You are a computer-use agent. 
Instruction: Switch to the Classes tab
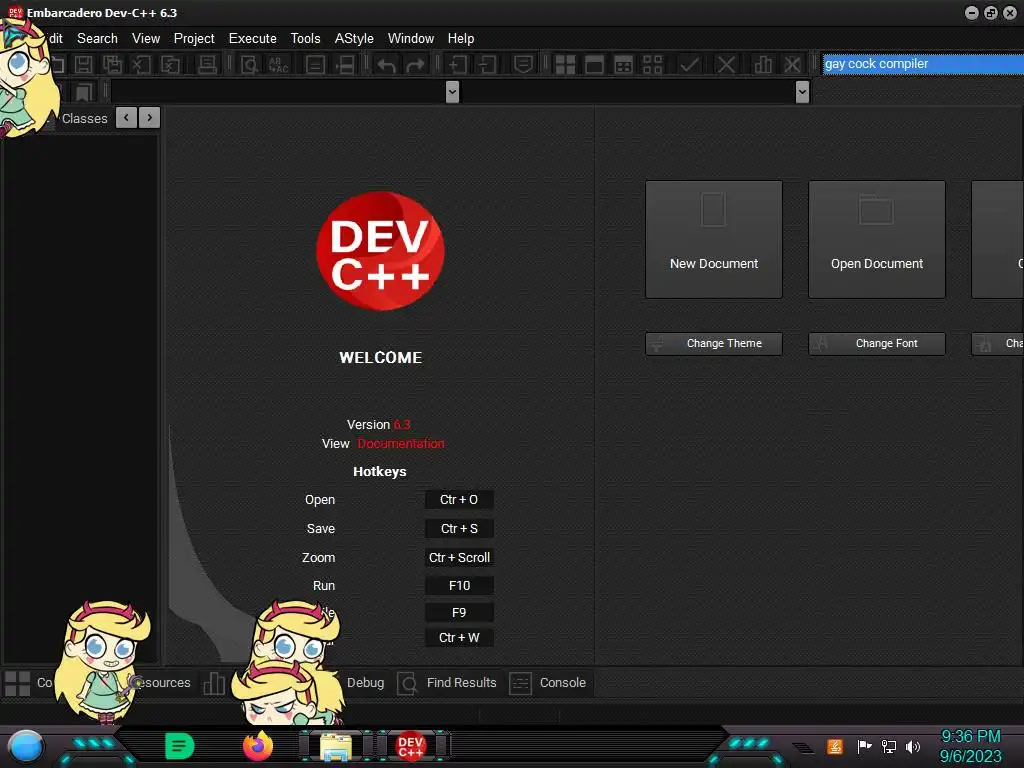pyautogui.click(x=84, y=119)
